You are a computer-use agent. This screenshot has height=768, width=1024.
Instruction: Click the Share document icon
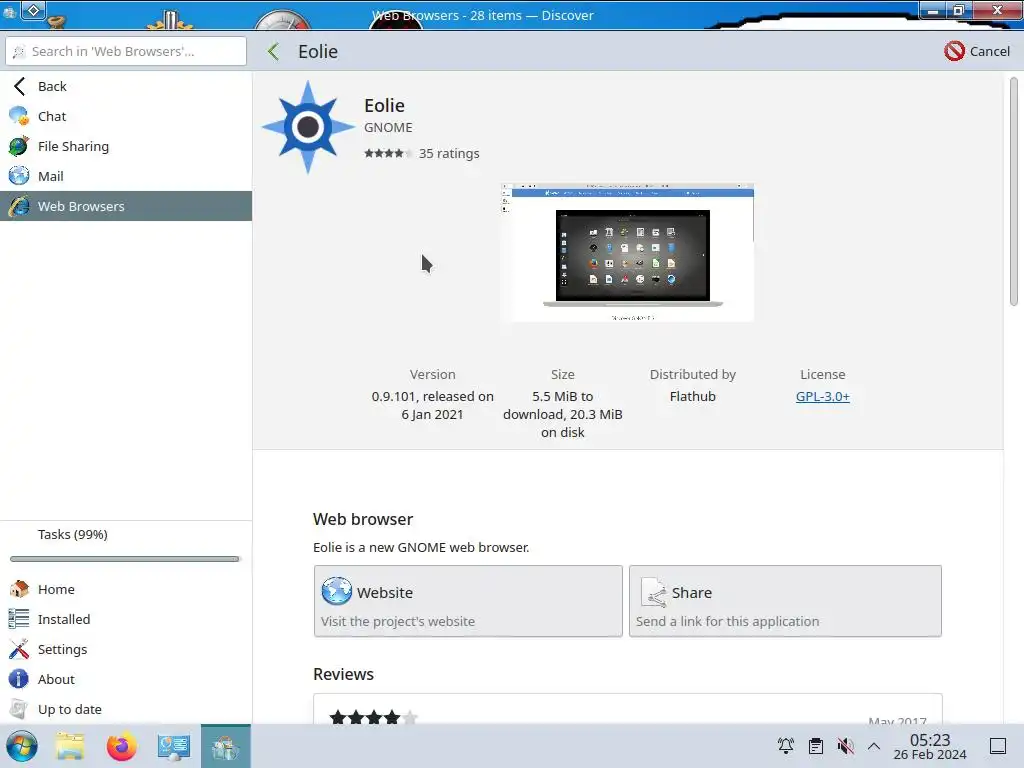tap(653, 592)
